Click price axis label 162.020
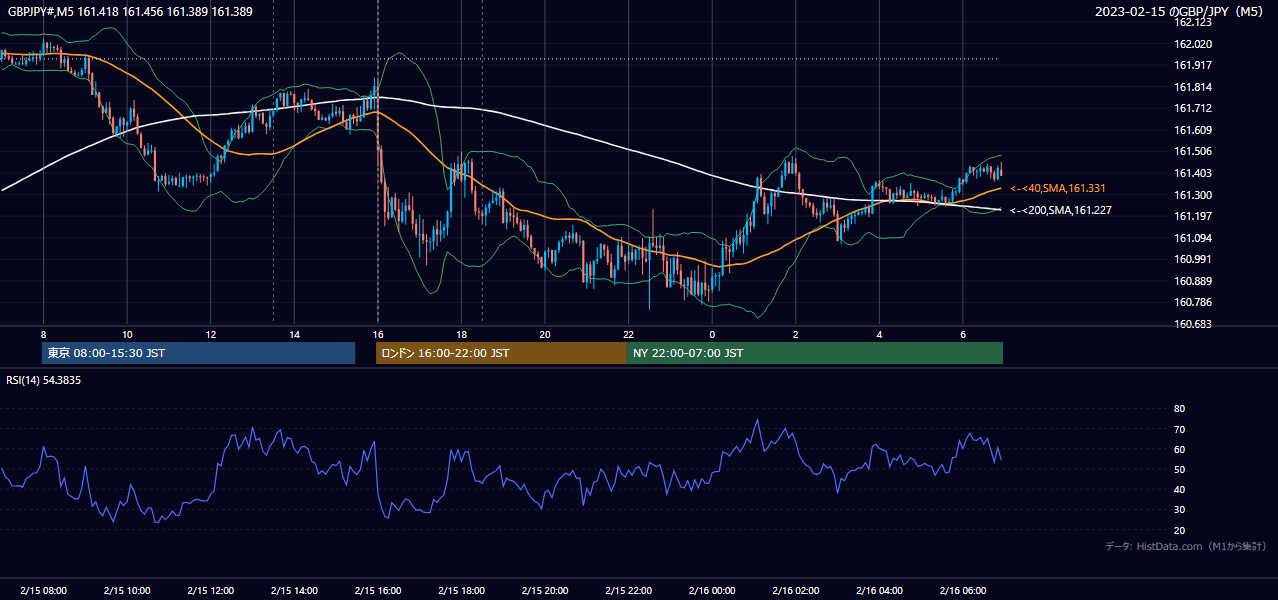This screenshot has width=1278, height=600. [x=1192, y=44]
